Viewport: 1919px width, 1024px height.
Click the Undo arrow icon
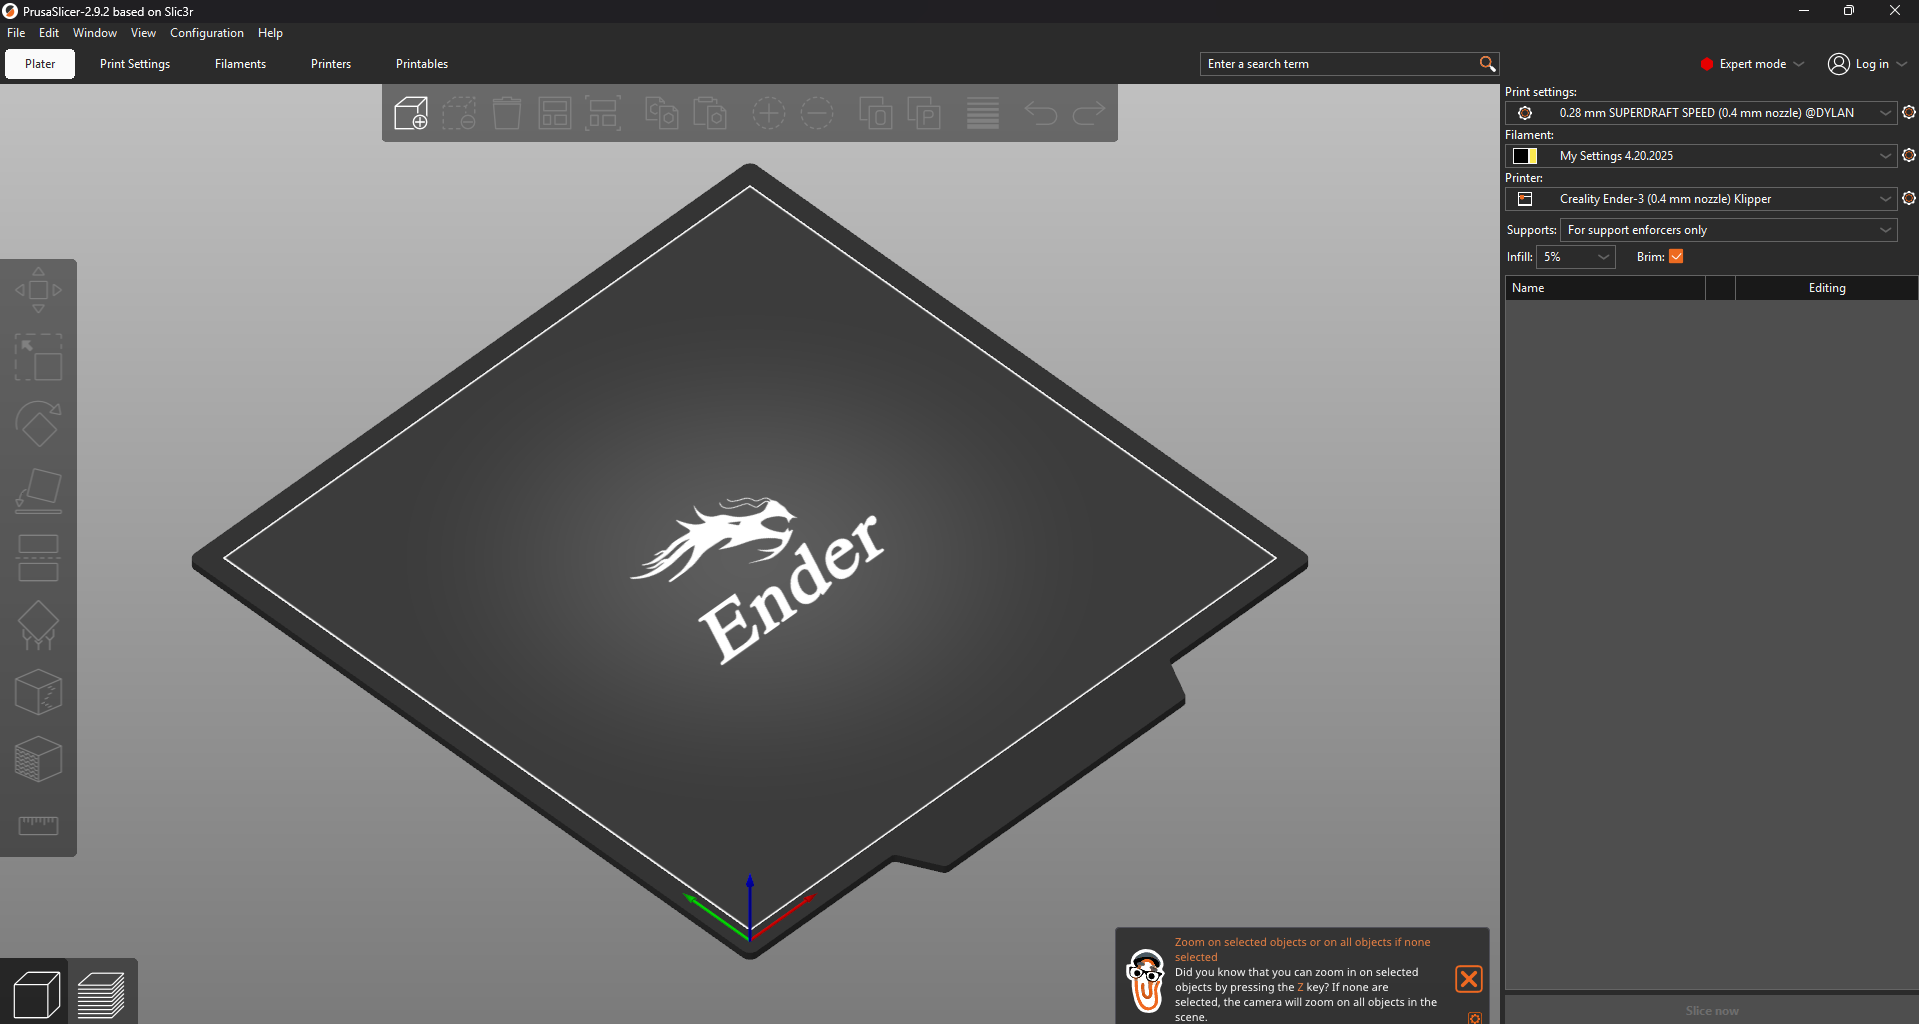click(x=1040, y=113)
